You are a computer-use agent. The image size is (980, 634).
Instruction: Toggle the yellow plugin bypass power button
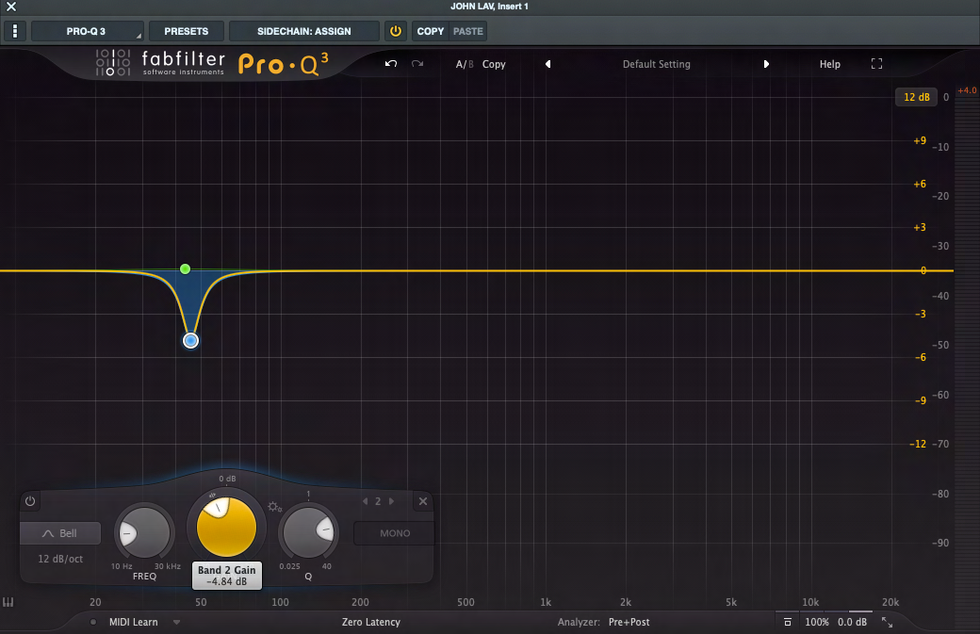click(396, 31)
